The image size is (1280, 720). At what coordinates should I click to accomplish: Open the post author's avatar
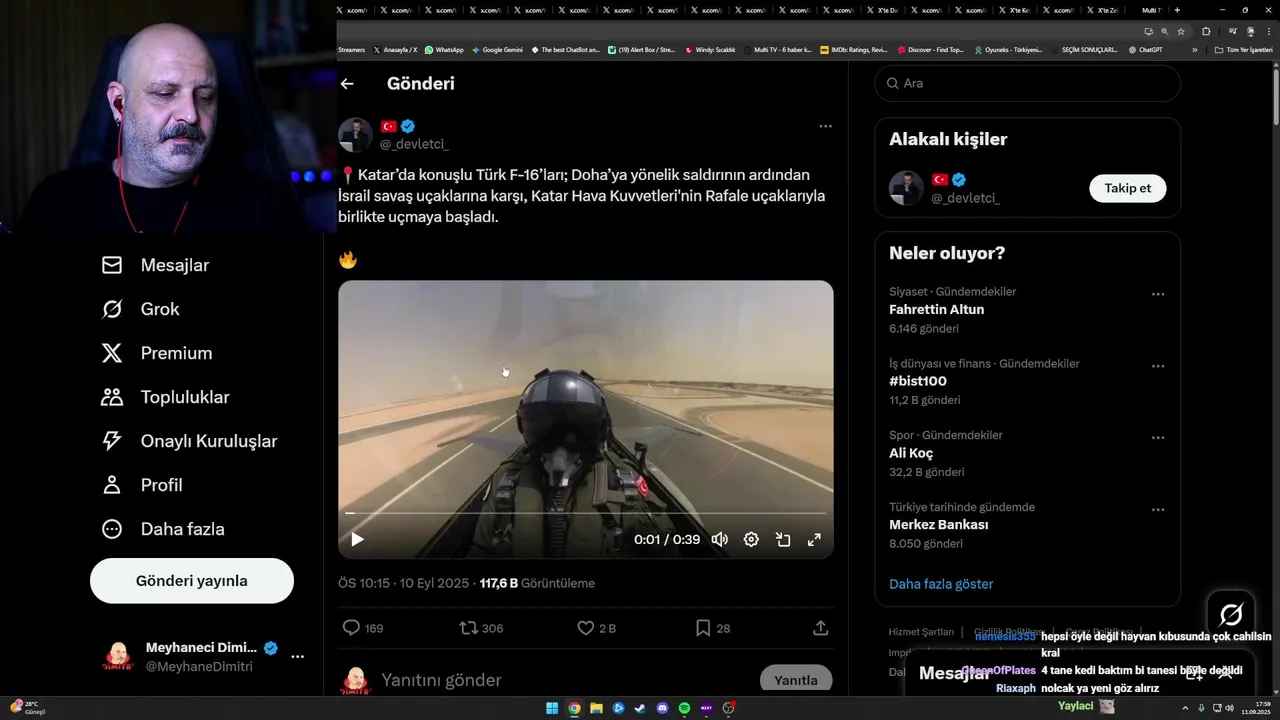[x=355, y=135]
